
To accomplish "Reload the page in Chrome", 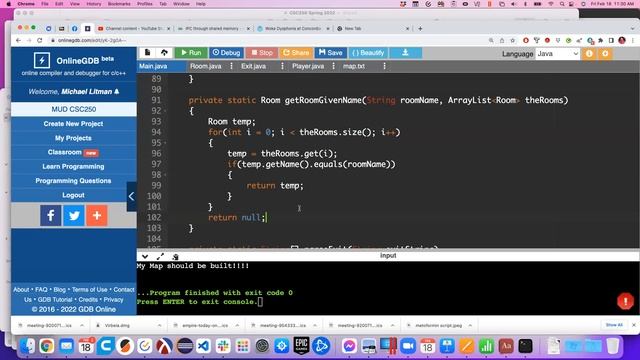I will (x=40, y=40).
